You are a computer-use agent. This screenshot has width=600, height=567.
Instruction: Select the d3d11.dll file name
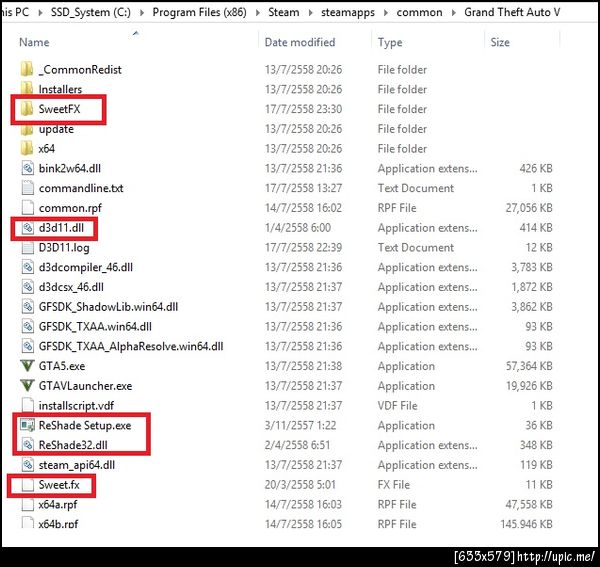(x=61, y=228)
